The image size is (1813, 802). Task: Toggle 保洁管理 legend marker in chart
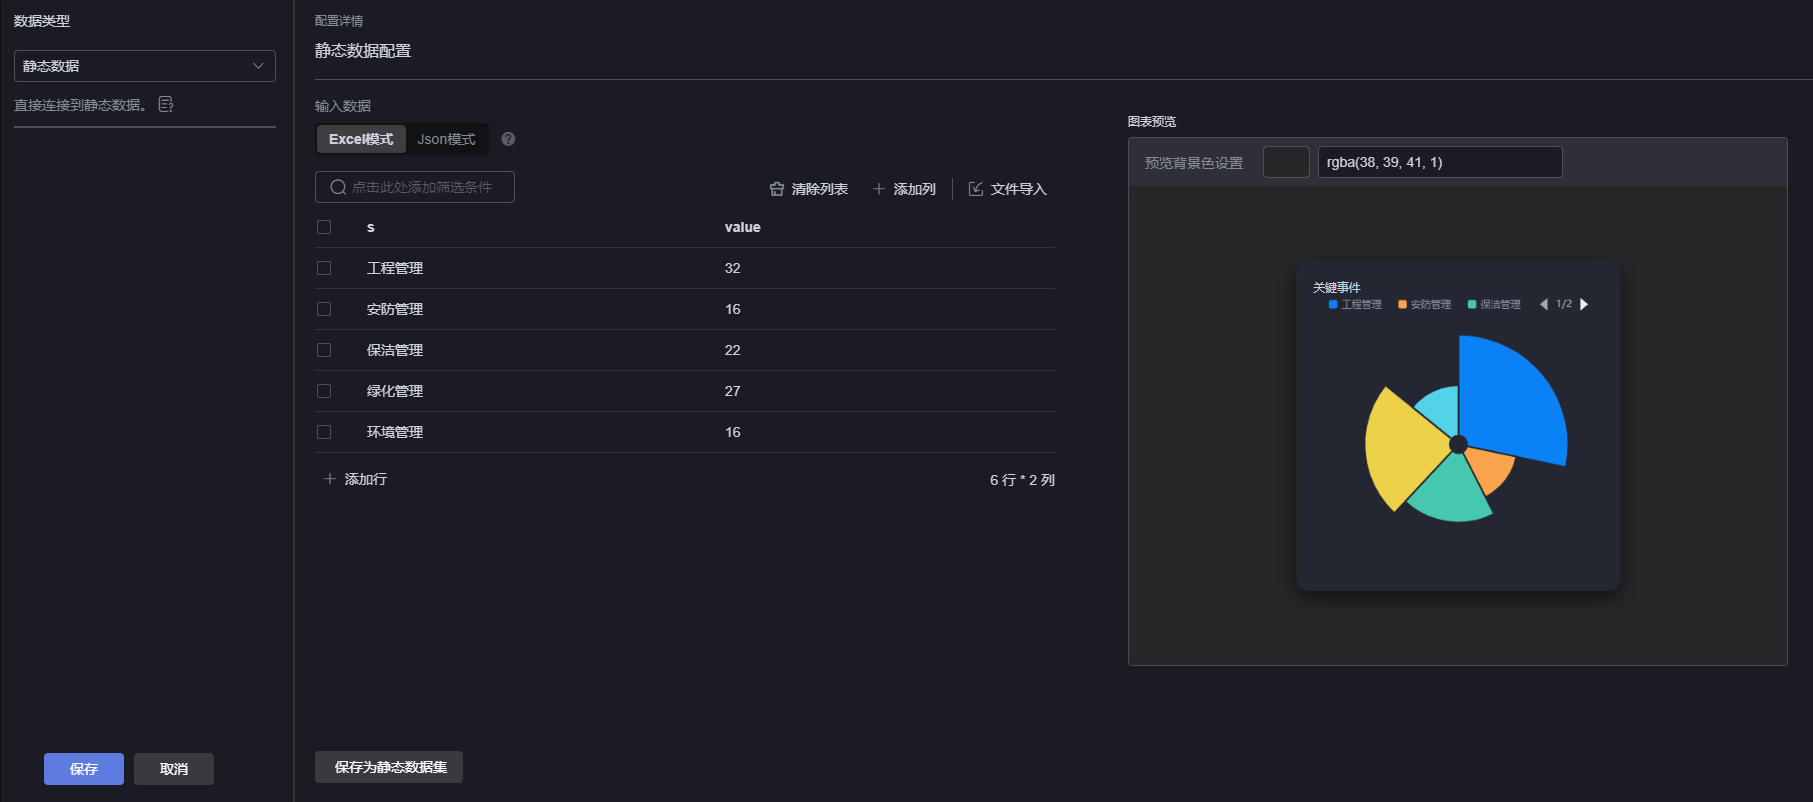(x=1472, y=304)
